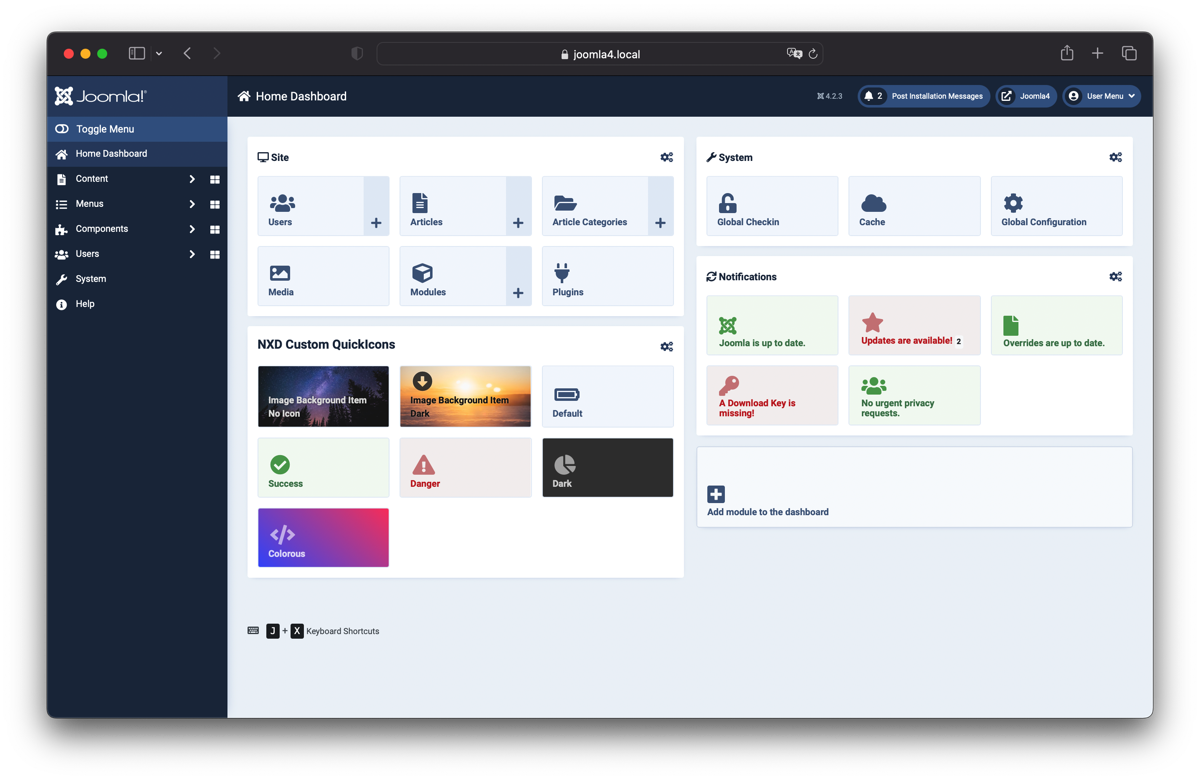The width and height of the screenshot is (1200, 780).
Task: Select the Components sidebar item
Action: (102, 229)
